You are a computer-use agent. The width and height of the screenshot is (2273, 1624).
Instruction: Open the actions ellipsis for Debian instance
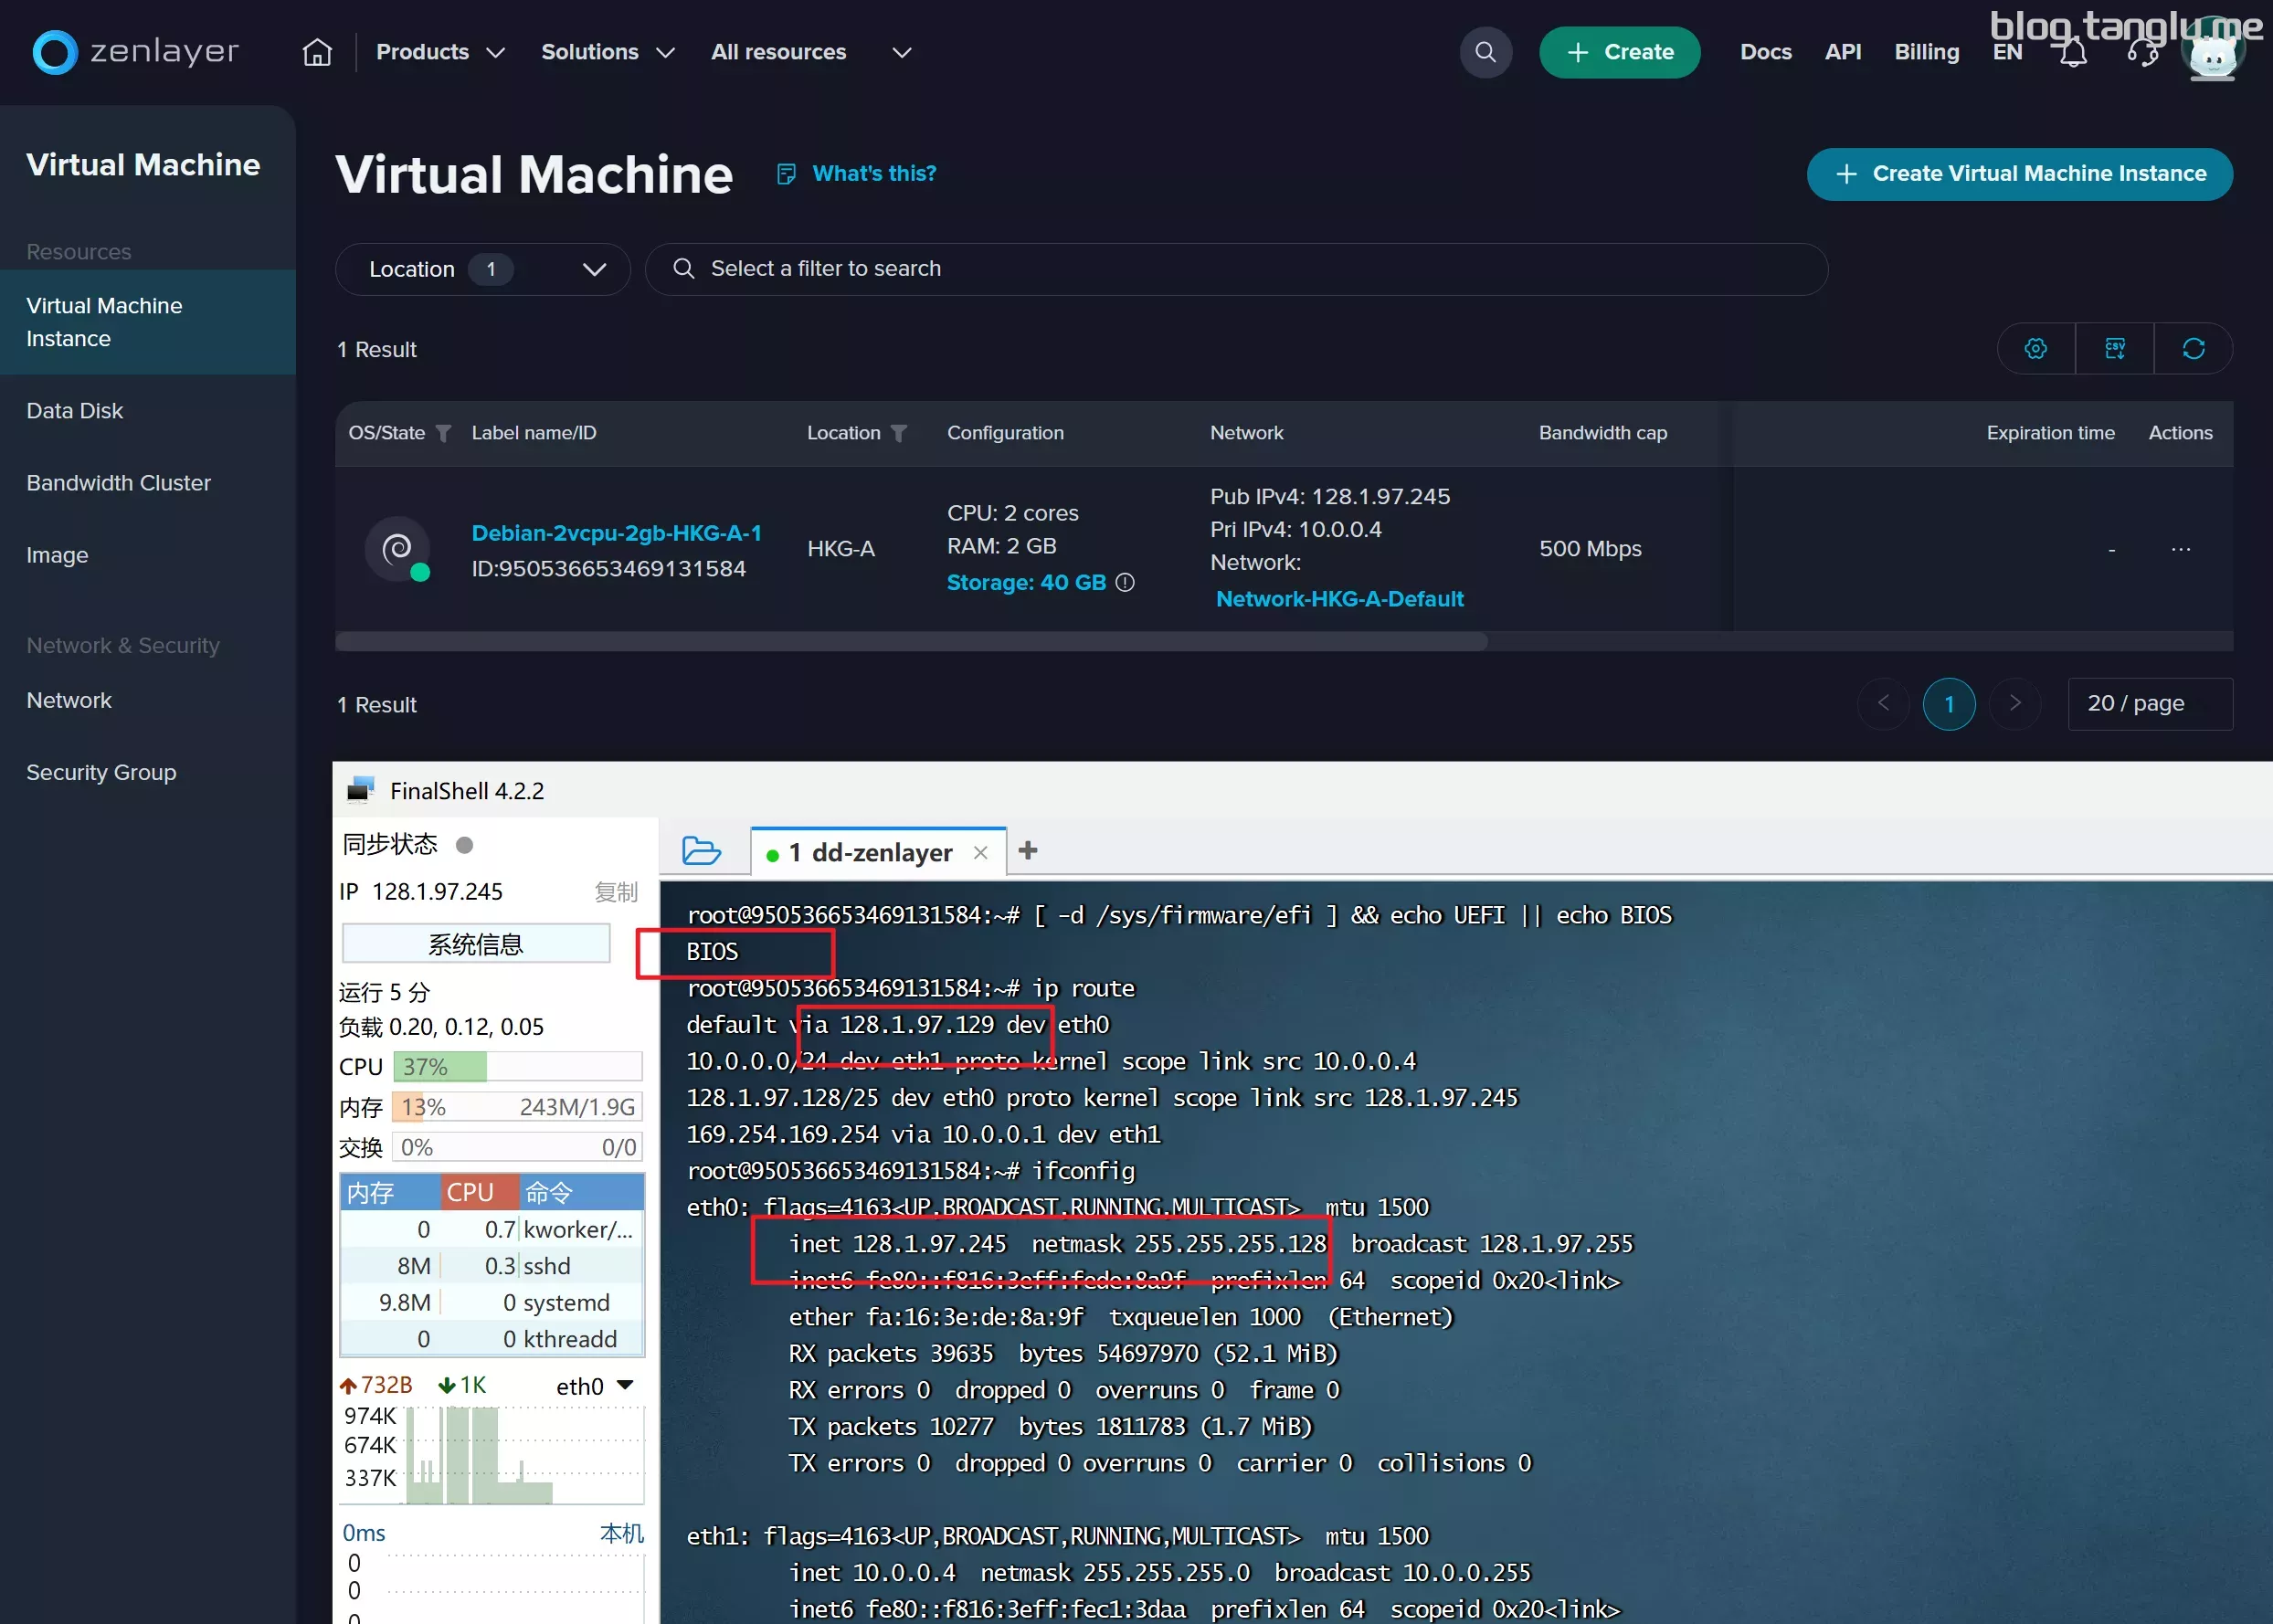coord(2181,549)
